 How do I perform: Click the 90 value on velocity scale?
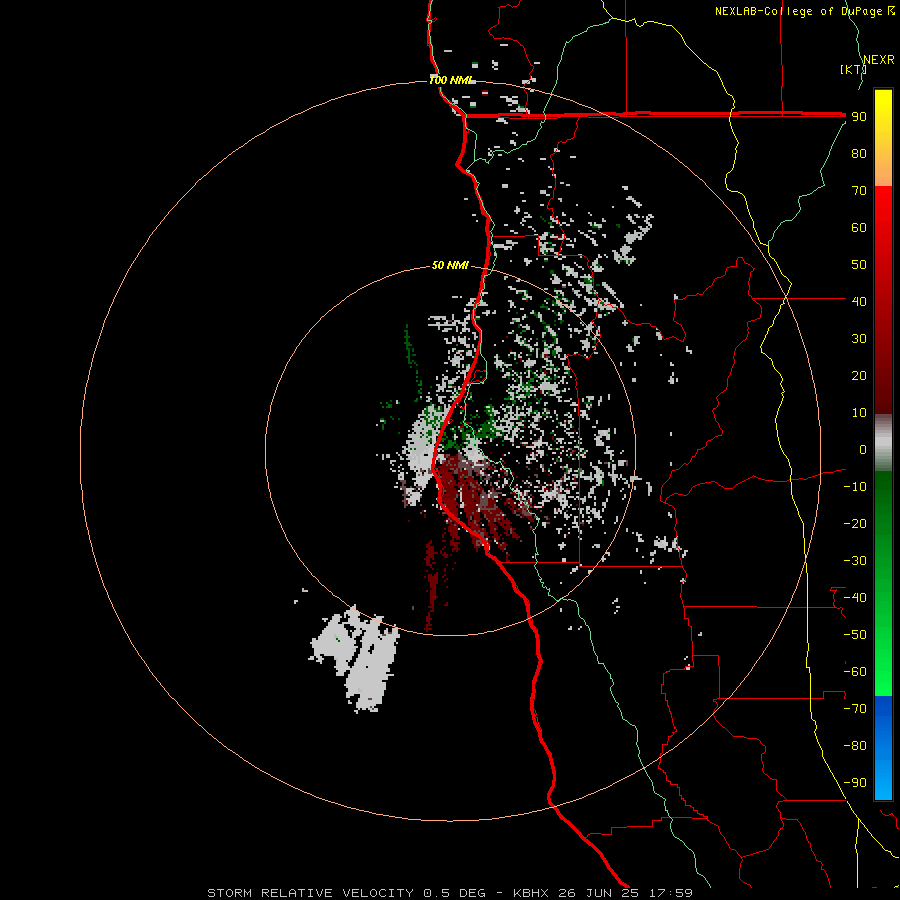click(x=859, y=117)
